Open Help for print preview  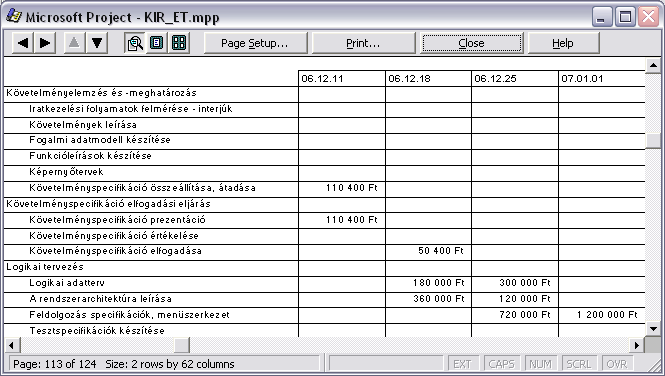pyautogui.click(x=563, y=43)
